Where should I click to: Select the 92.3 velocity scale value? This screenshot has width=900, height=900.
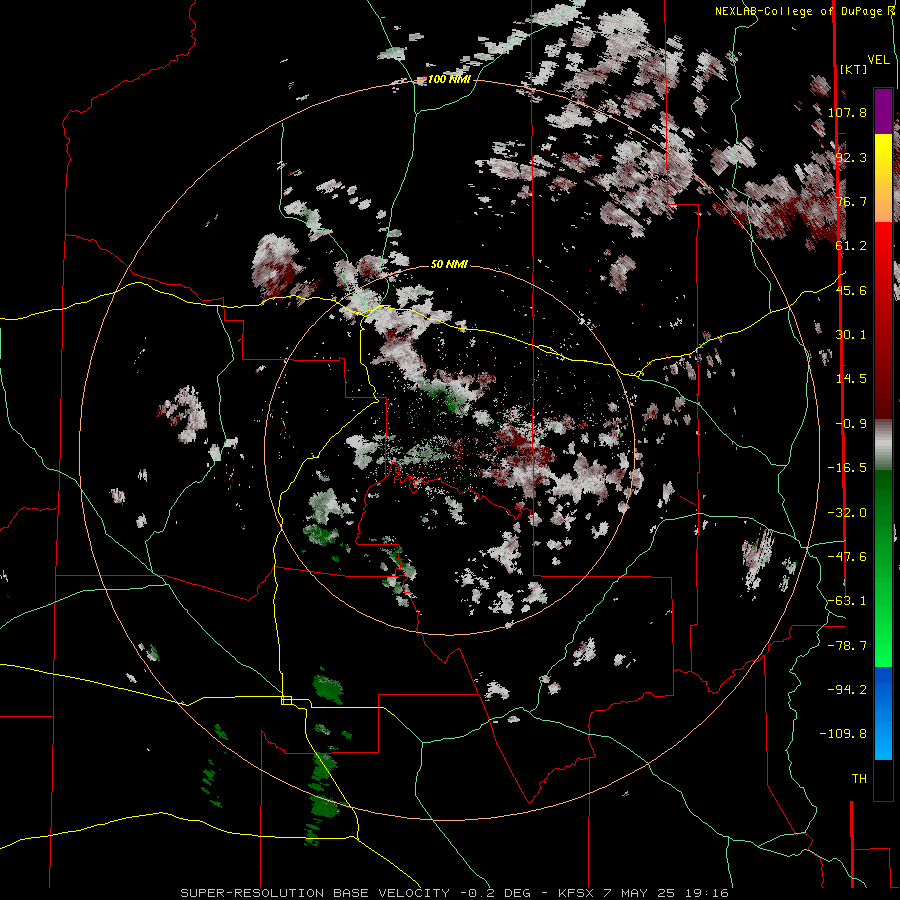[x=850, y=157]
